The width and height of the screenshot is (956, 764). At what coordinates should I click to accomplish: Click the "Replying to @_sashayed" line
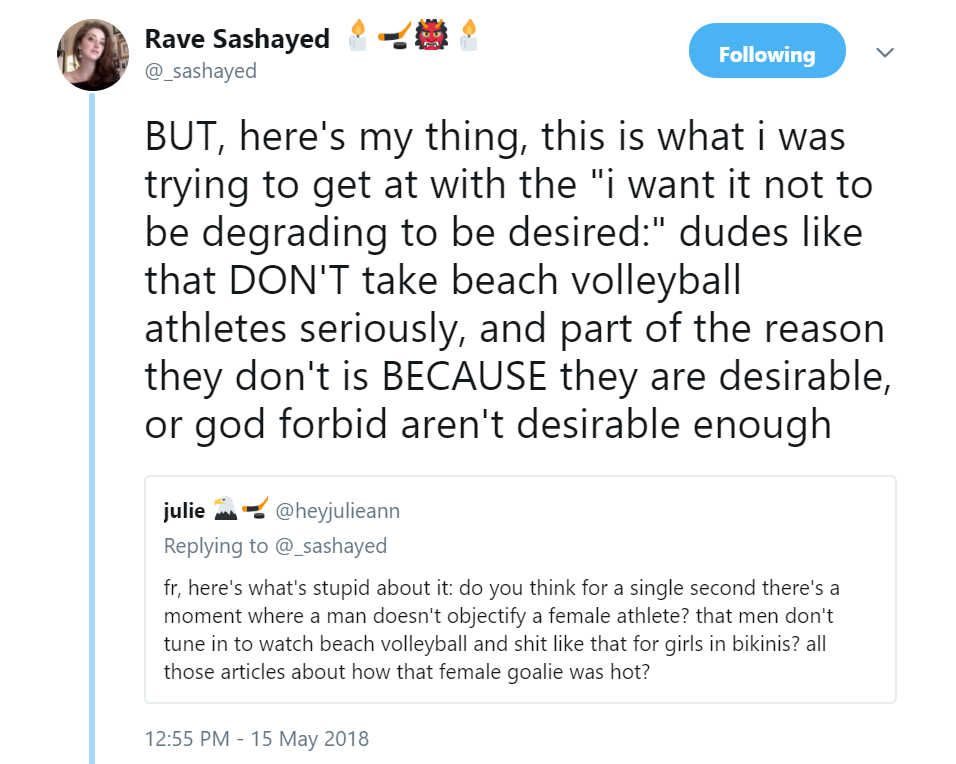pyautogui.click(x=275, y=546)
